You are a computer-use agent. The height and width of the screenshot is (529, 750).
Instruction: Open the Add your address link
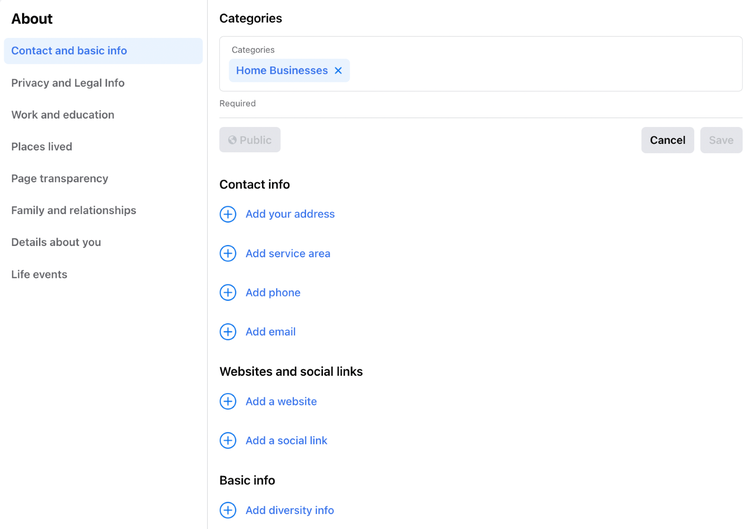(x=290, y=214)
